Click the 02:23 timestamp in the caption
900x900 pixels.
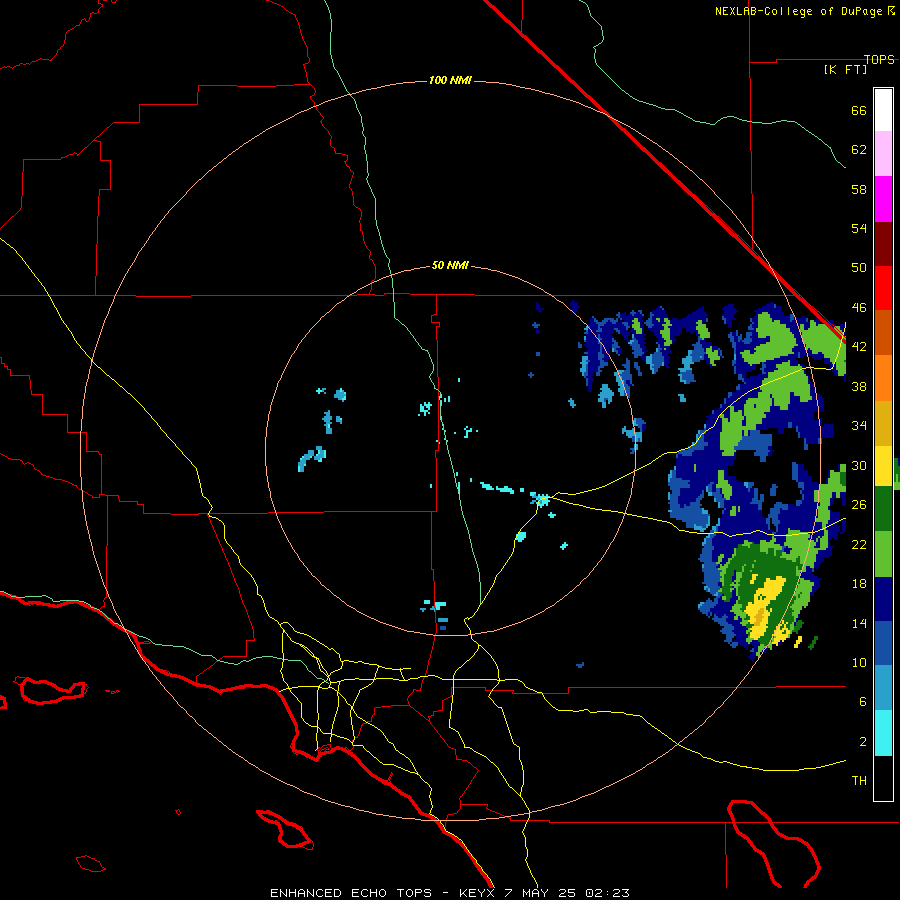pos(607,893)
